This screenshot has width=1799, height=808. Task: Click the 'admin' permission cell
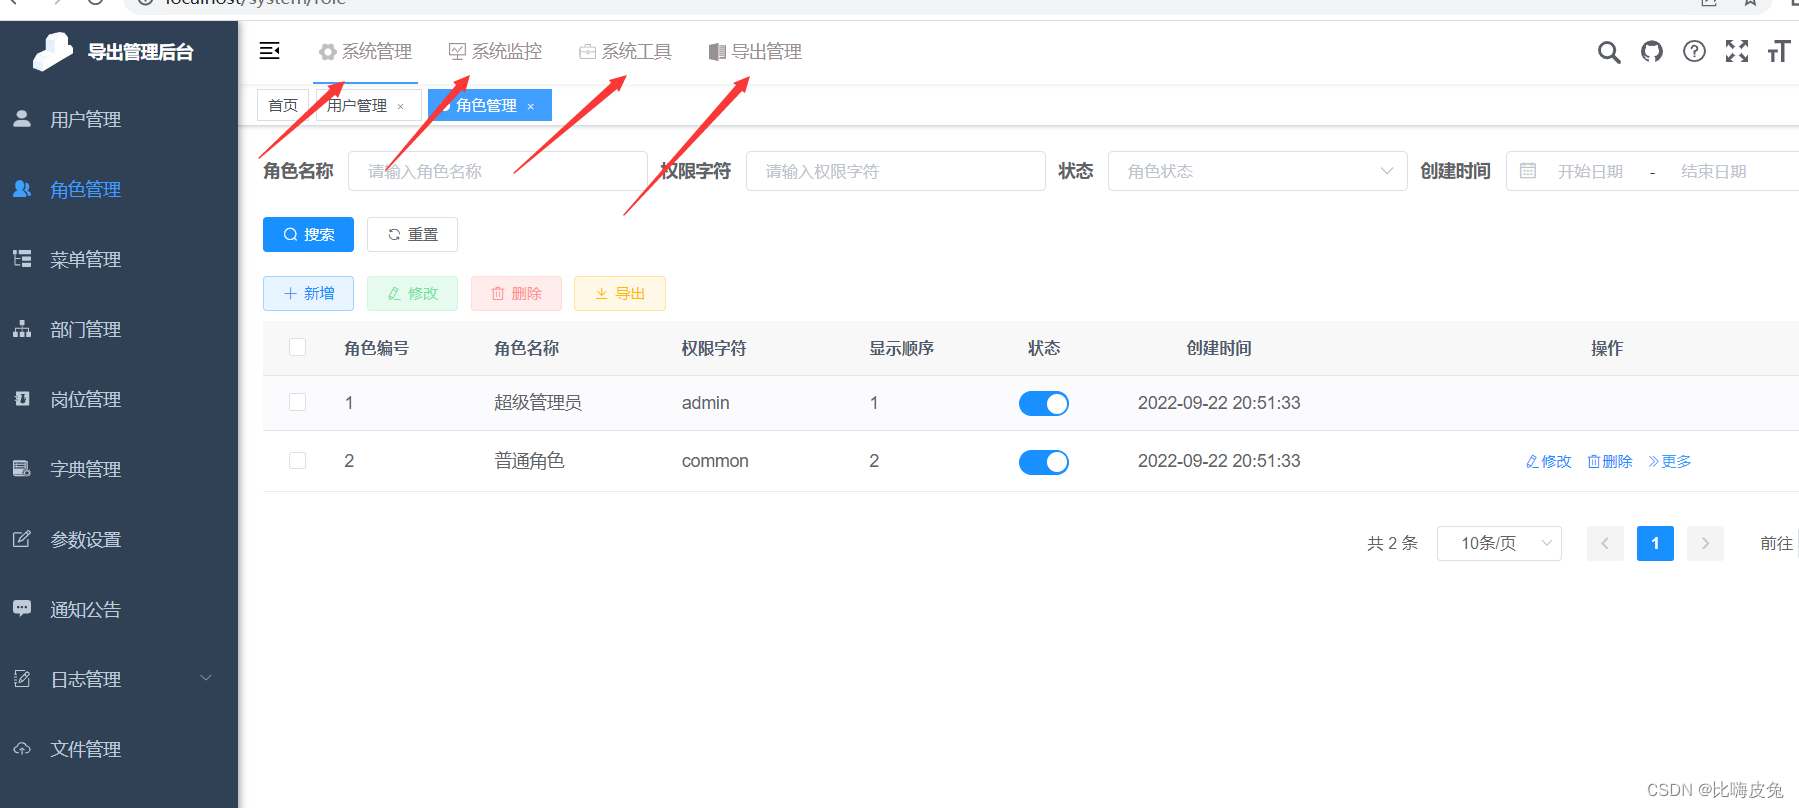tap(705, 403)
